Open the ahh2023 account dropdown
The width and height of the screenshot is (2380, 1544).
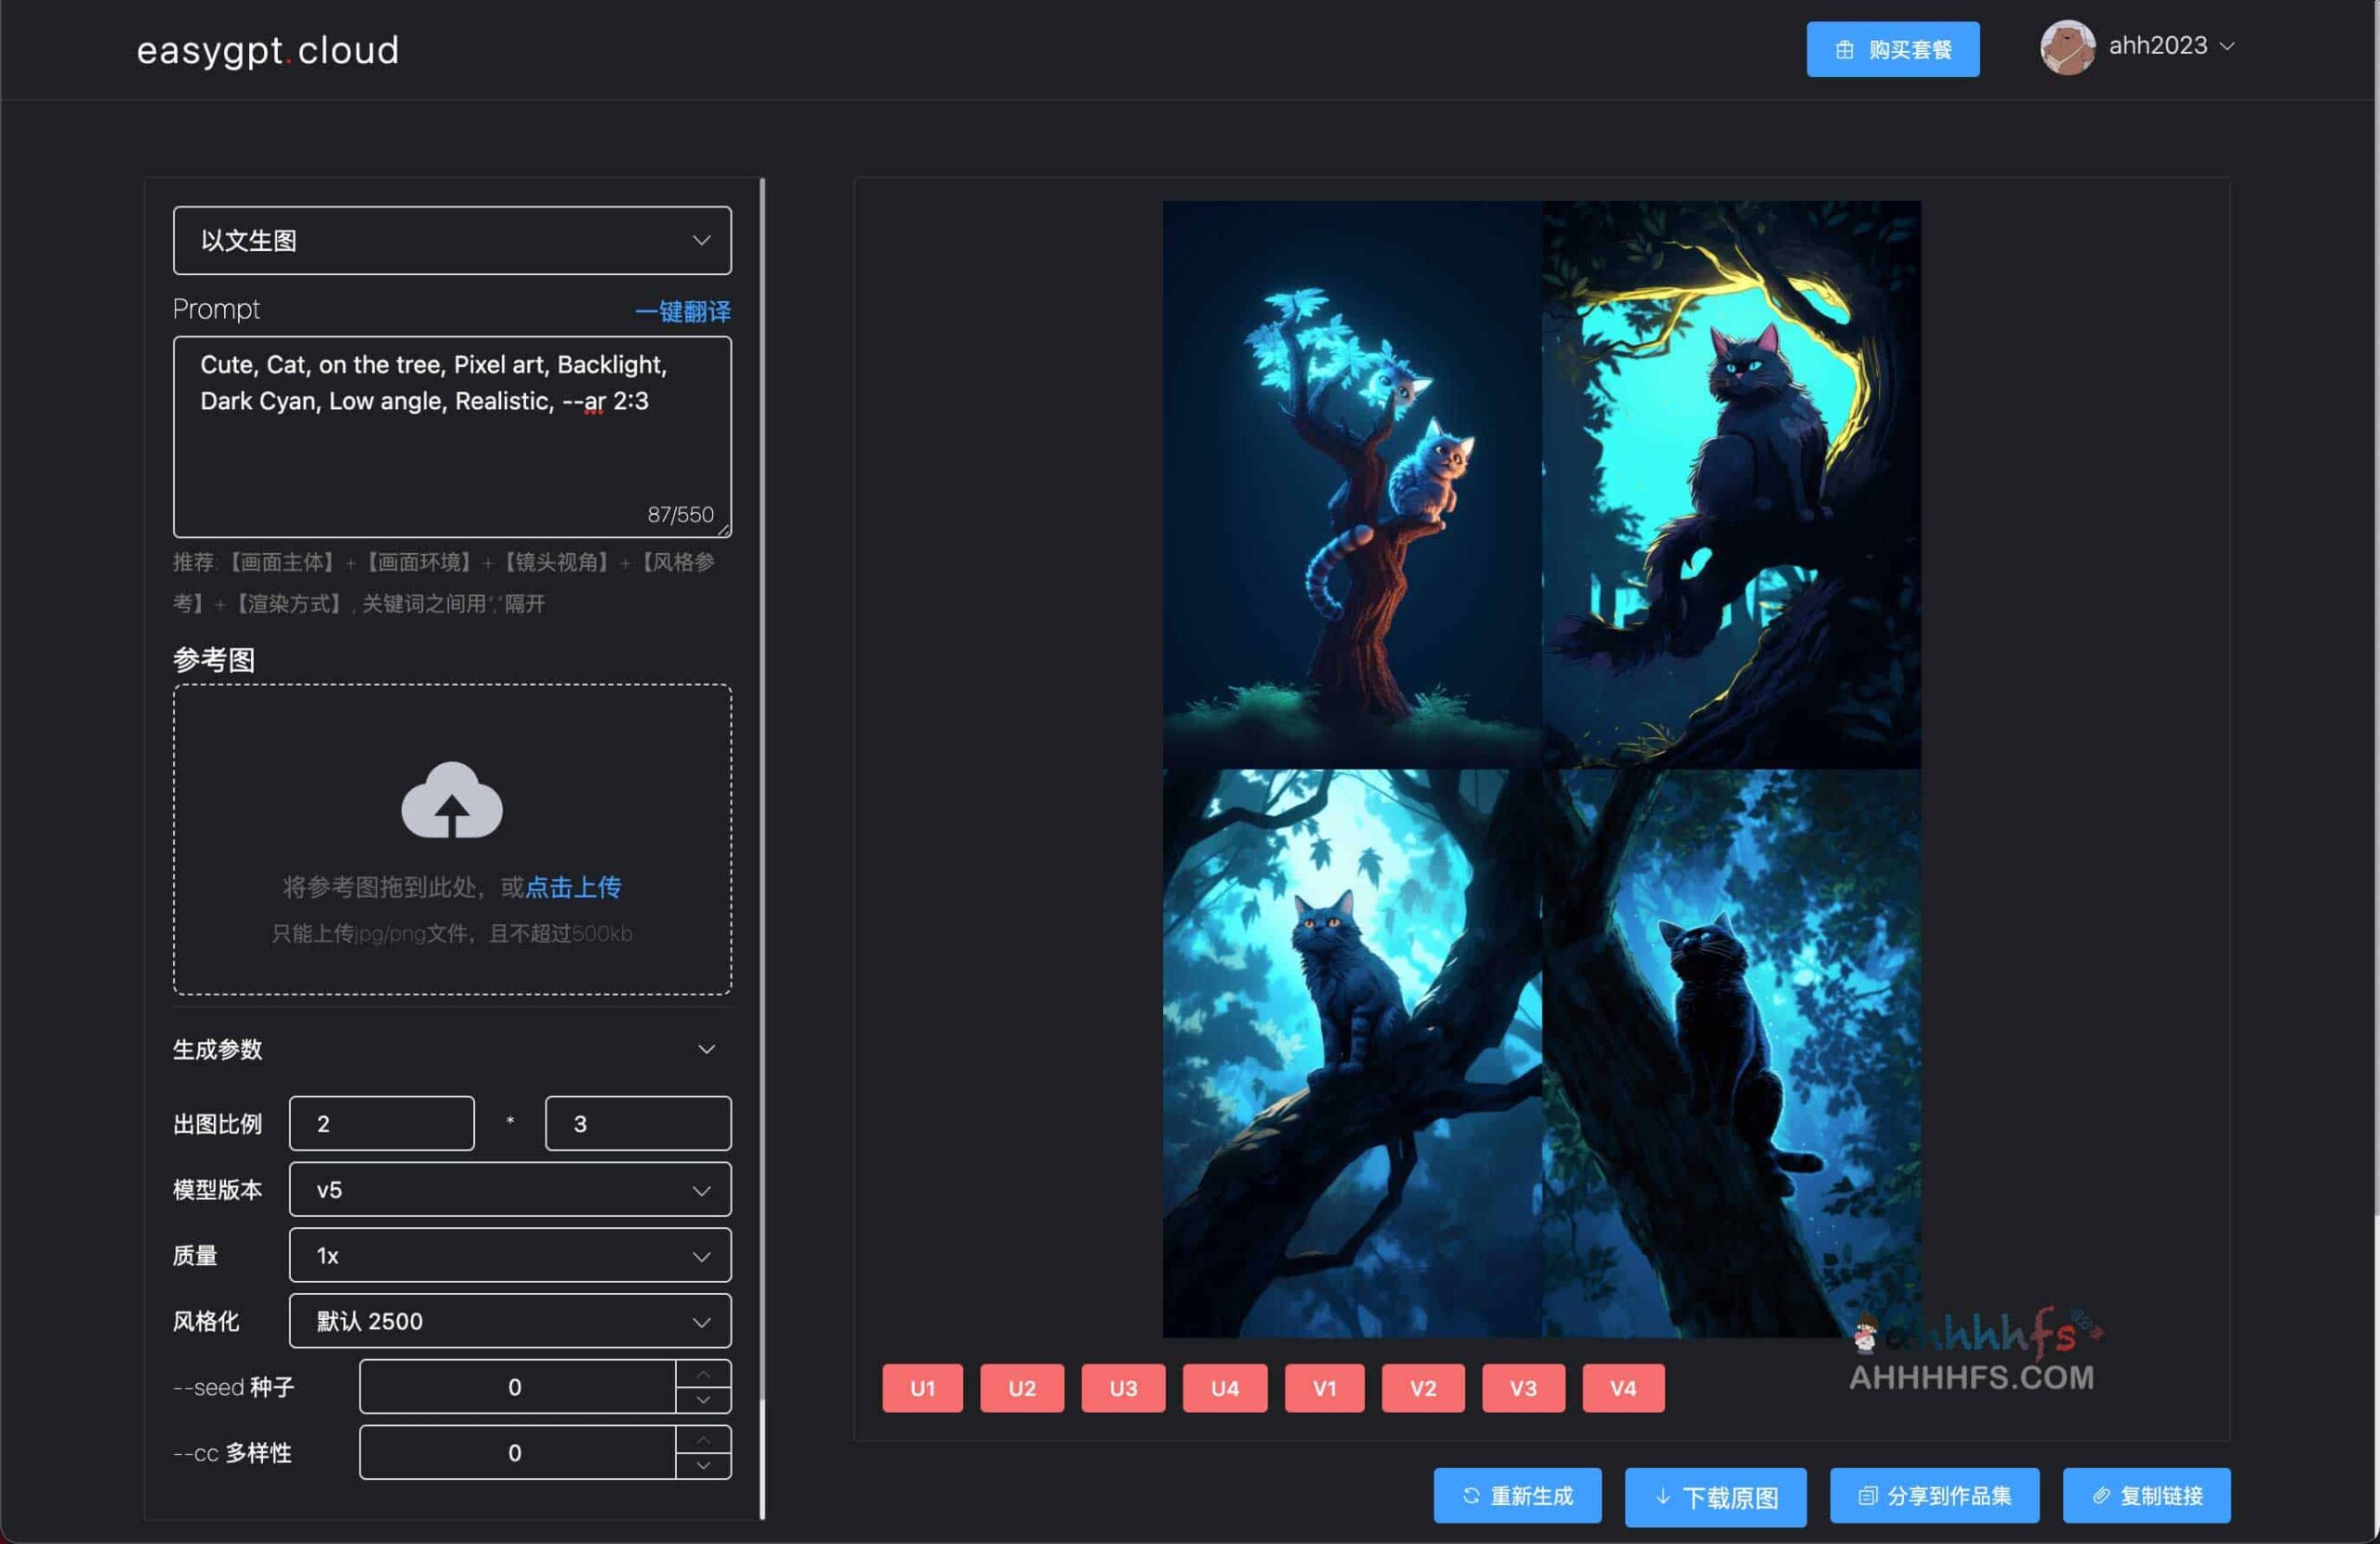click(2171, 46)
